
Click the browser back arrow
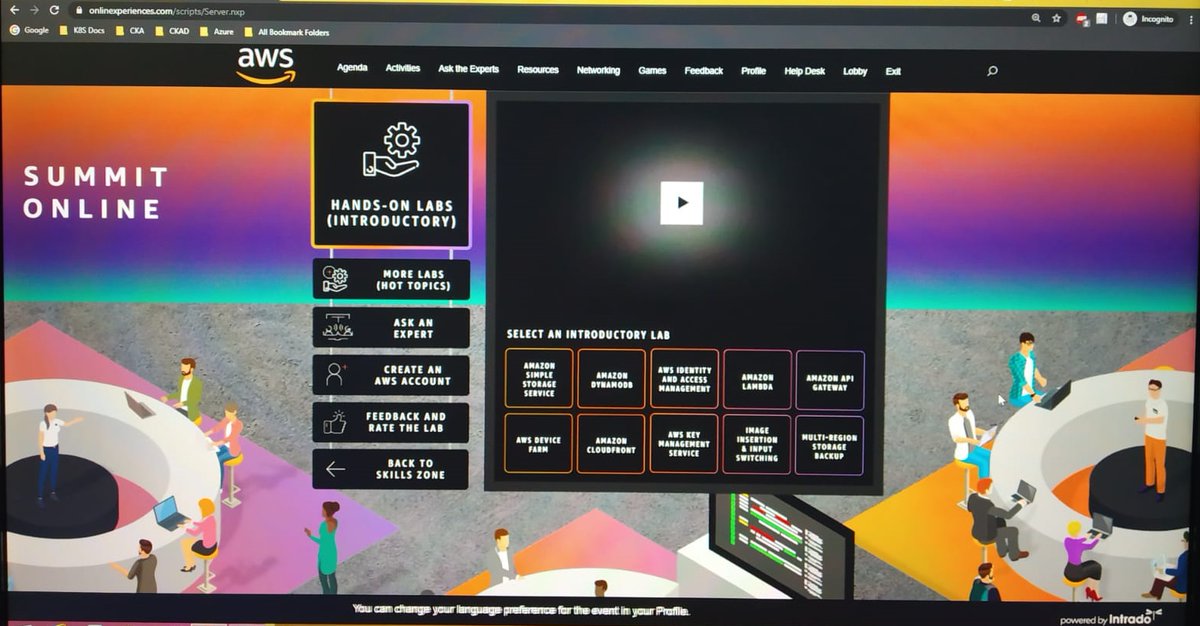13,10
